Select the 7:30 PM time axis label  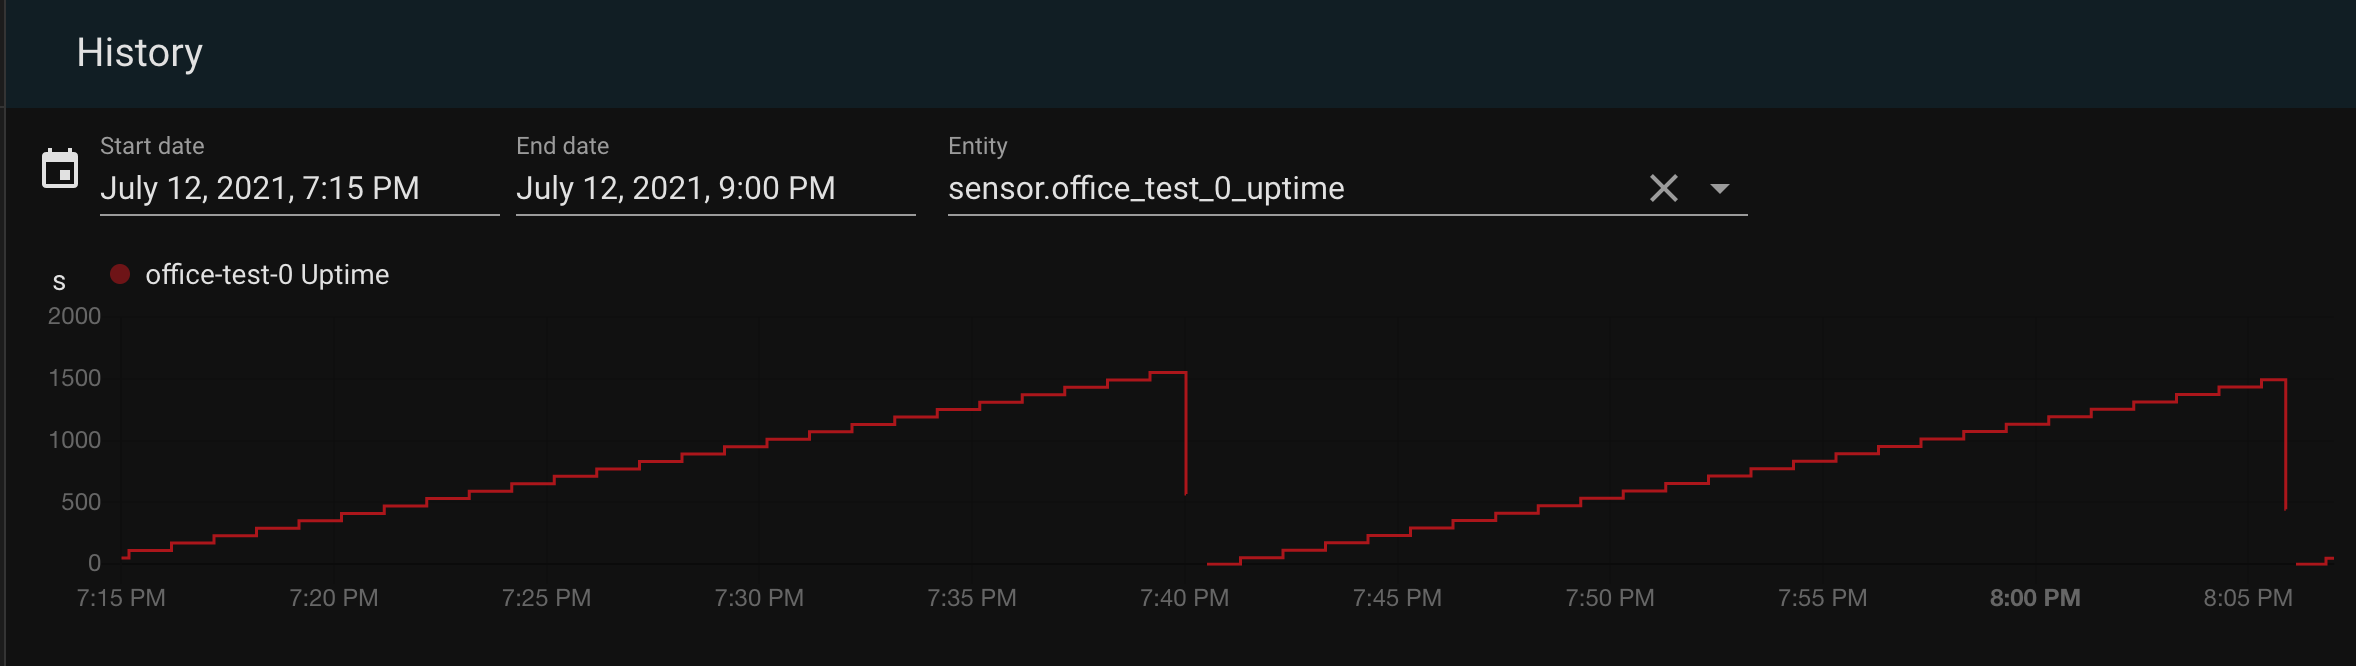pyautogui.click(x=759, y=598)
